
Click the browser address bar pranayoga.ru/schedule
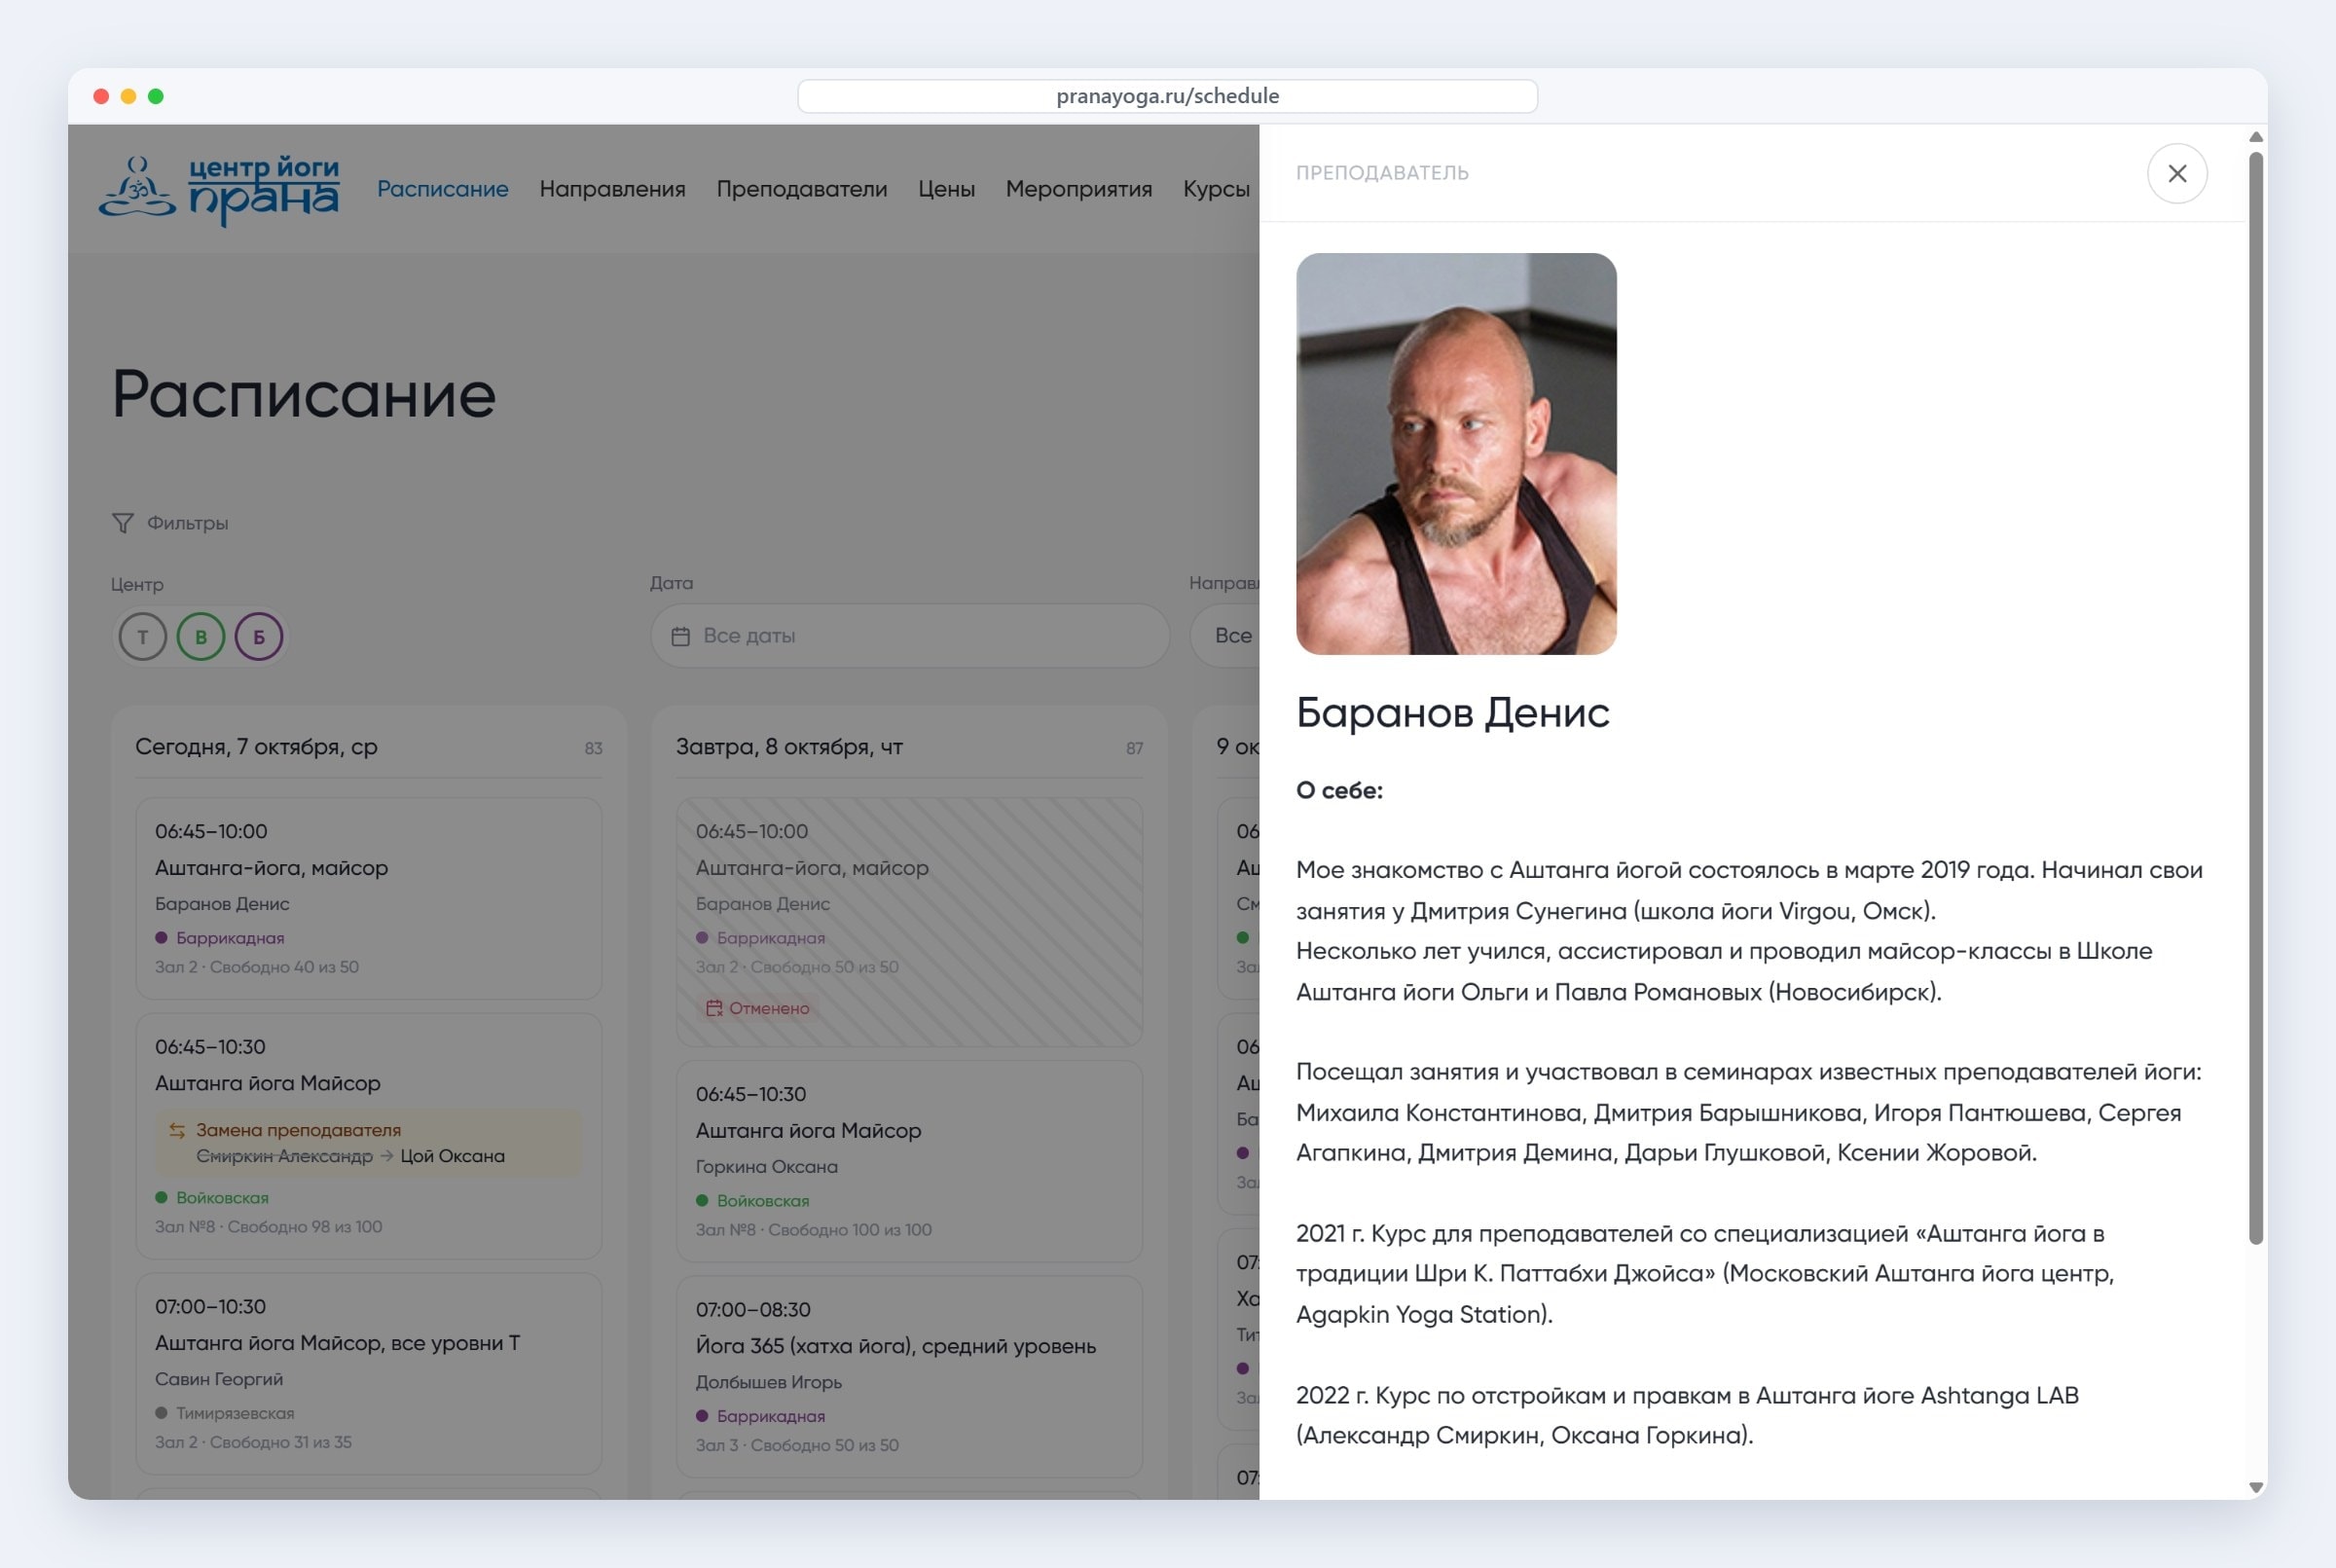point(1167,96)
